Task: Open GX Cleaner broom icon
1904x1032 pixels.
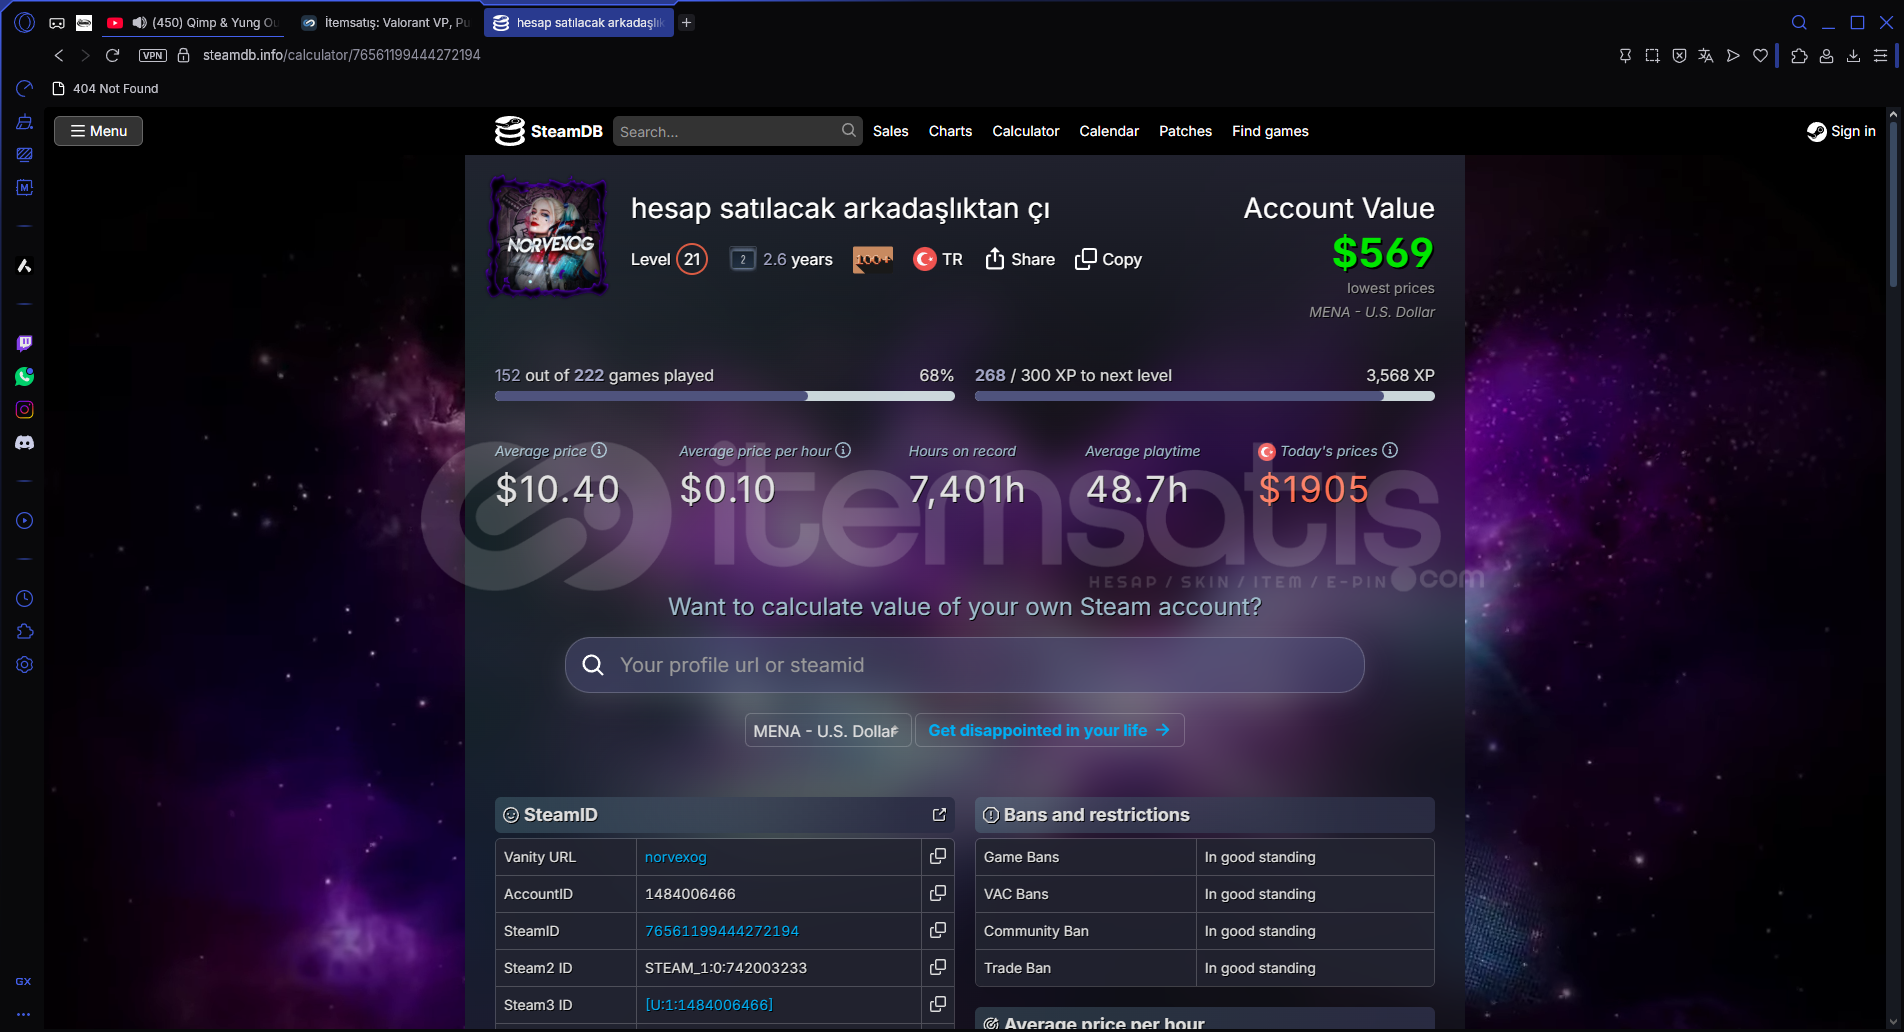Action: [25, 121]
